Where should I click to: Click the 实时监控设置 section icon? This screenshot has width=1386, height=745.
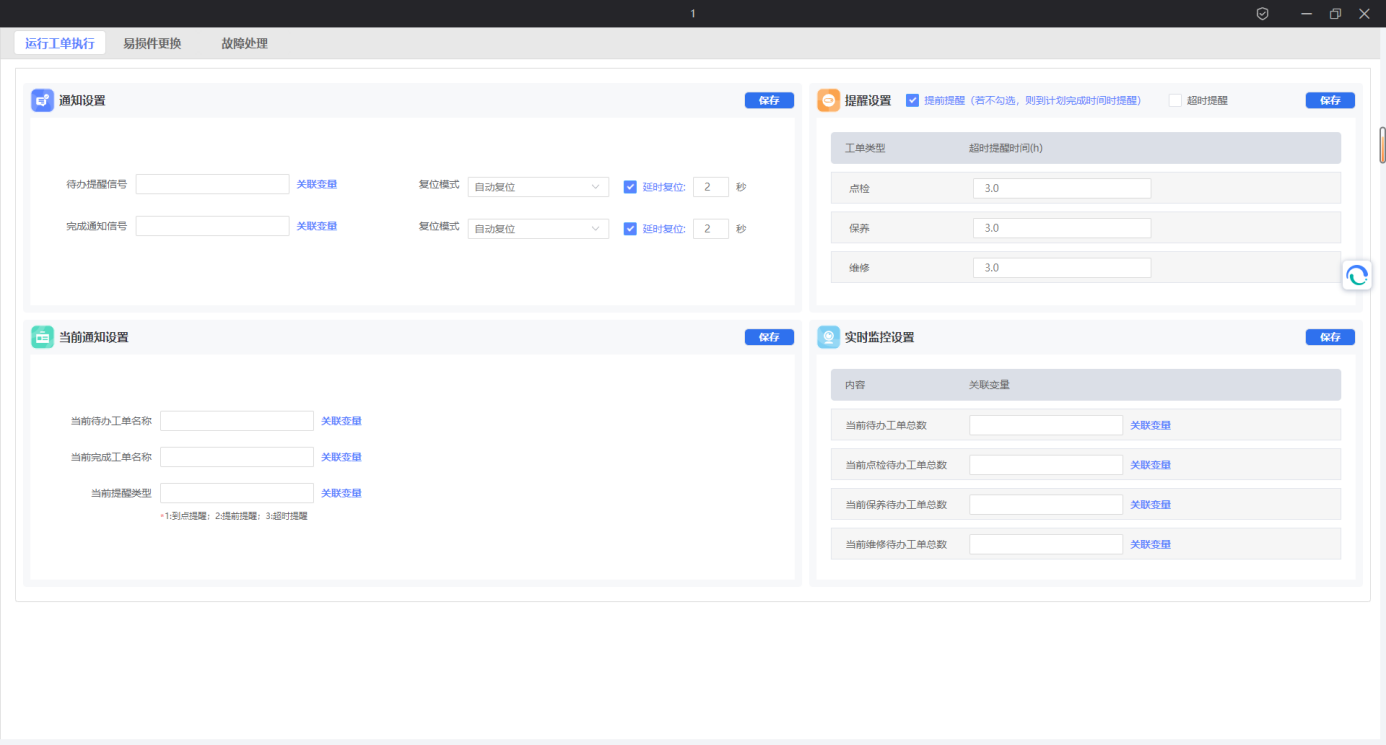pyautogui.click(x=828, y=337)
